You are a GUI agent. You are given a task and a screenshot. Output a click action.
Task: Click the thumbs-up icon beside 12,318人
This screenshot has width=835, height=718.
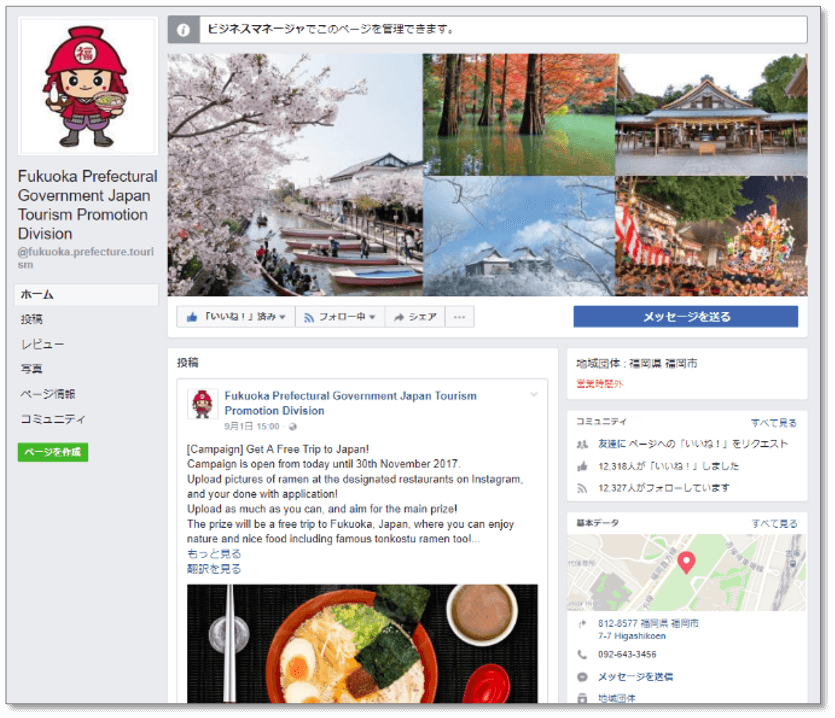pyautogui.click(x=582, y=467)
